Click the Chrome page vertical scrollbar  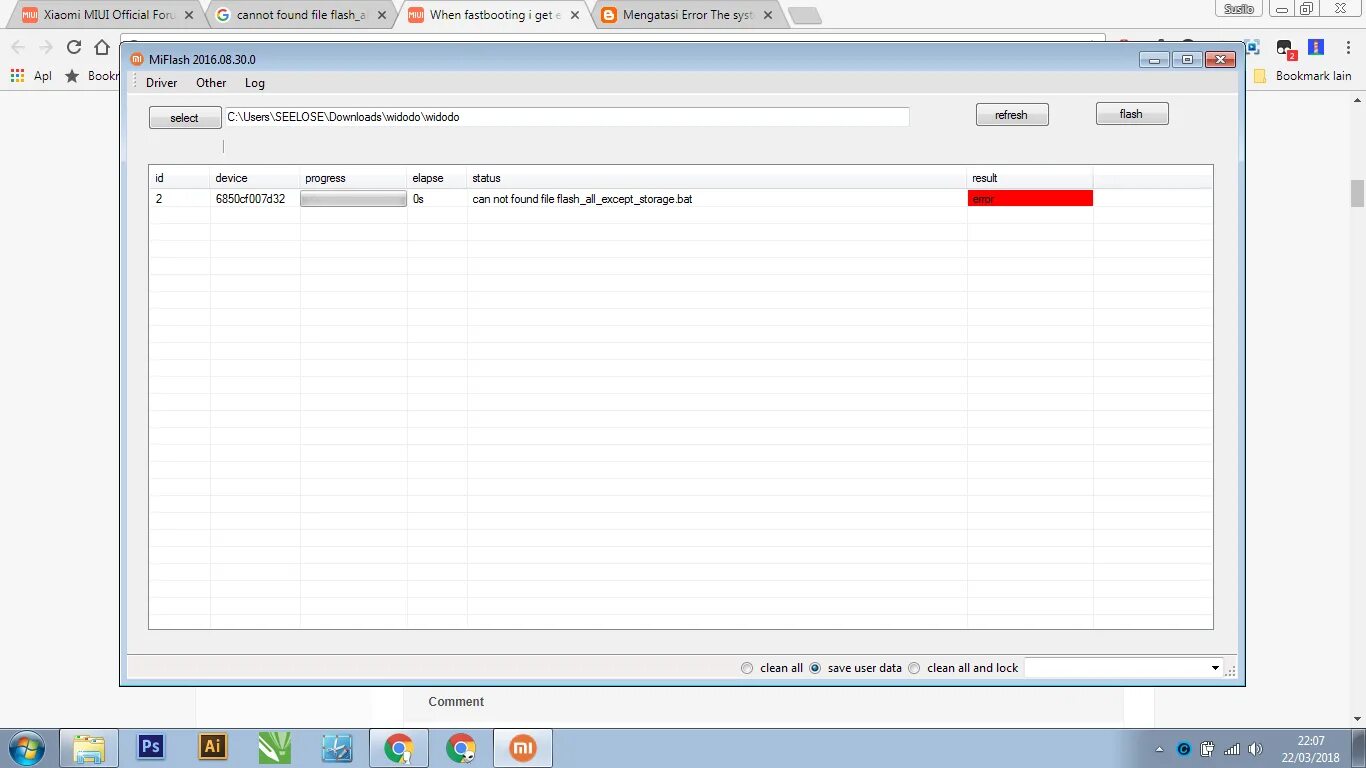coord(1357,193)
